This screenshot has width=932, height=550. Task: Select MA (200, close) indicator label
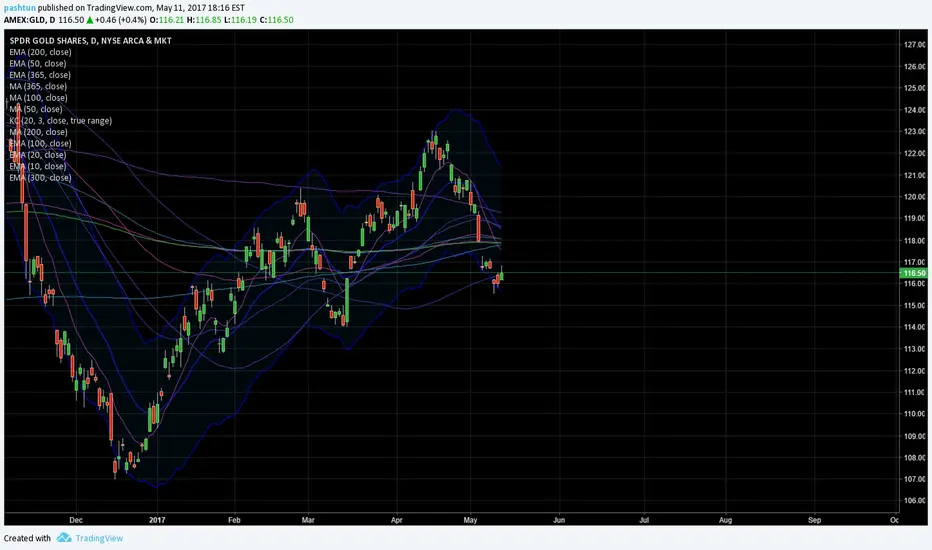(x=38, y=132)
